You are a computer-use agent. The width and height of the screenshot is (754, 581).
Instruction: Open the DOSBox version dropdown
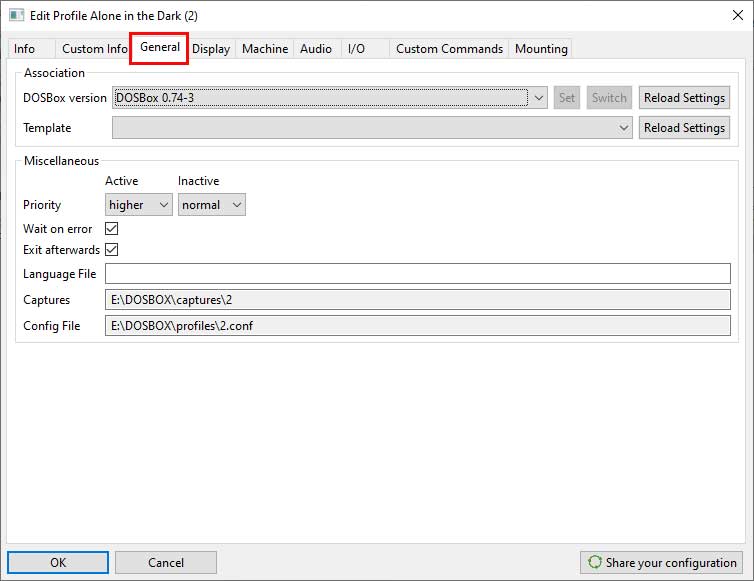pyautogui.click(x=330, y=98)
